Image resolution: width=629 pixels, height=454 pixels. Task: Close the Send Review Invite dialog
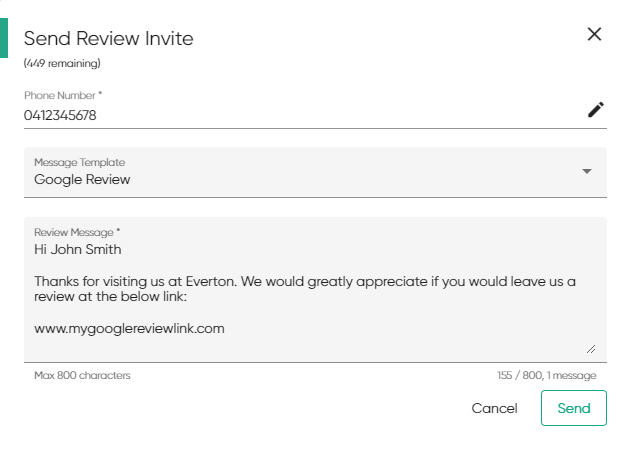tap(594, 34)
